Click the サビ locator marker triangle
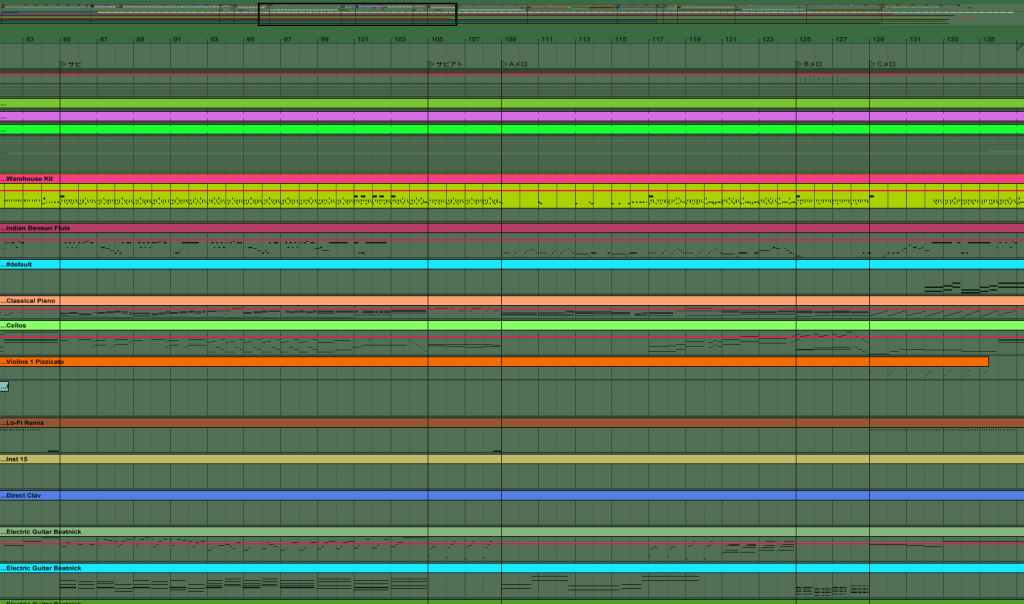The height and width of the screenshot is (604, 1024). (x=63, y=63)
